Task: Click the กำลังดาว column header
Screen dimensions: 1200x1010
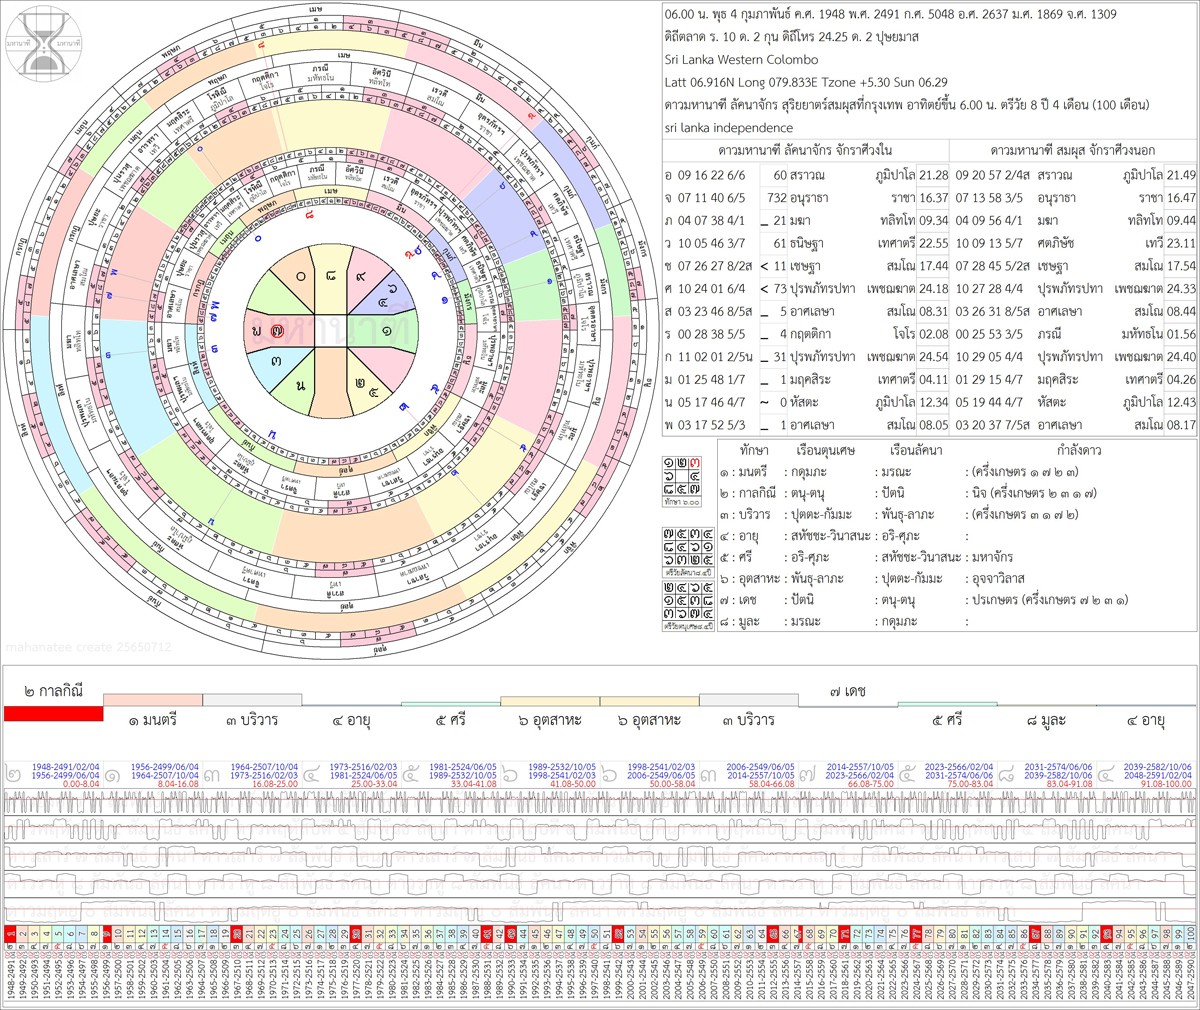Action: click(1080, 450)
